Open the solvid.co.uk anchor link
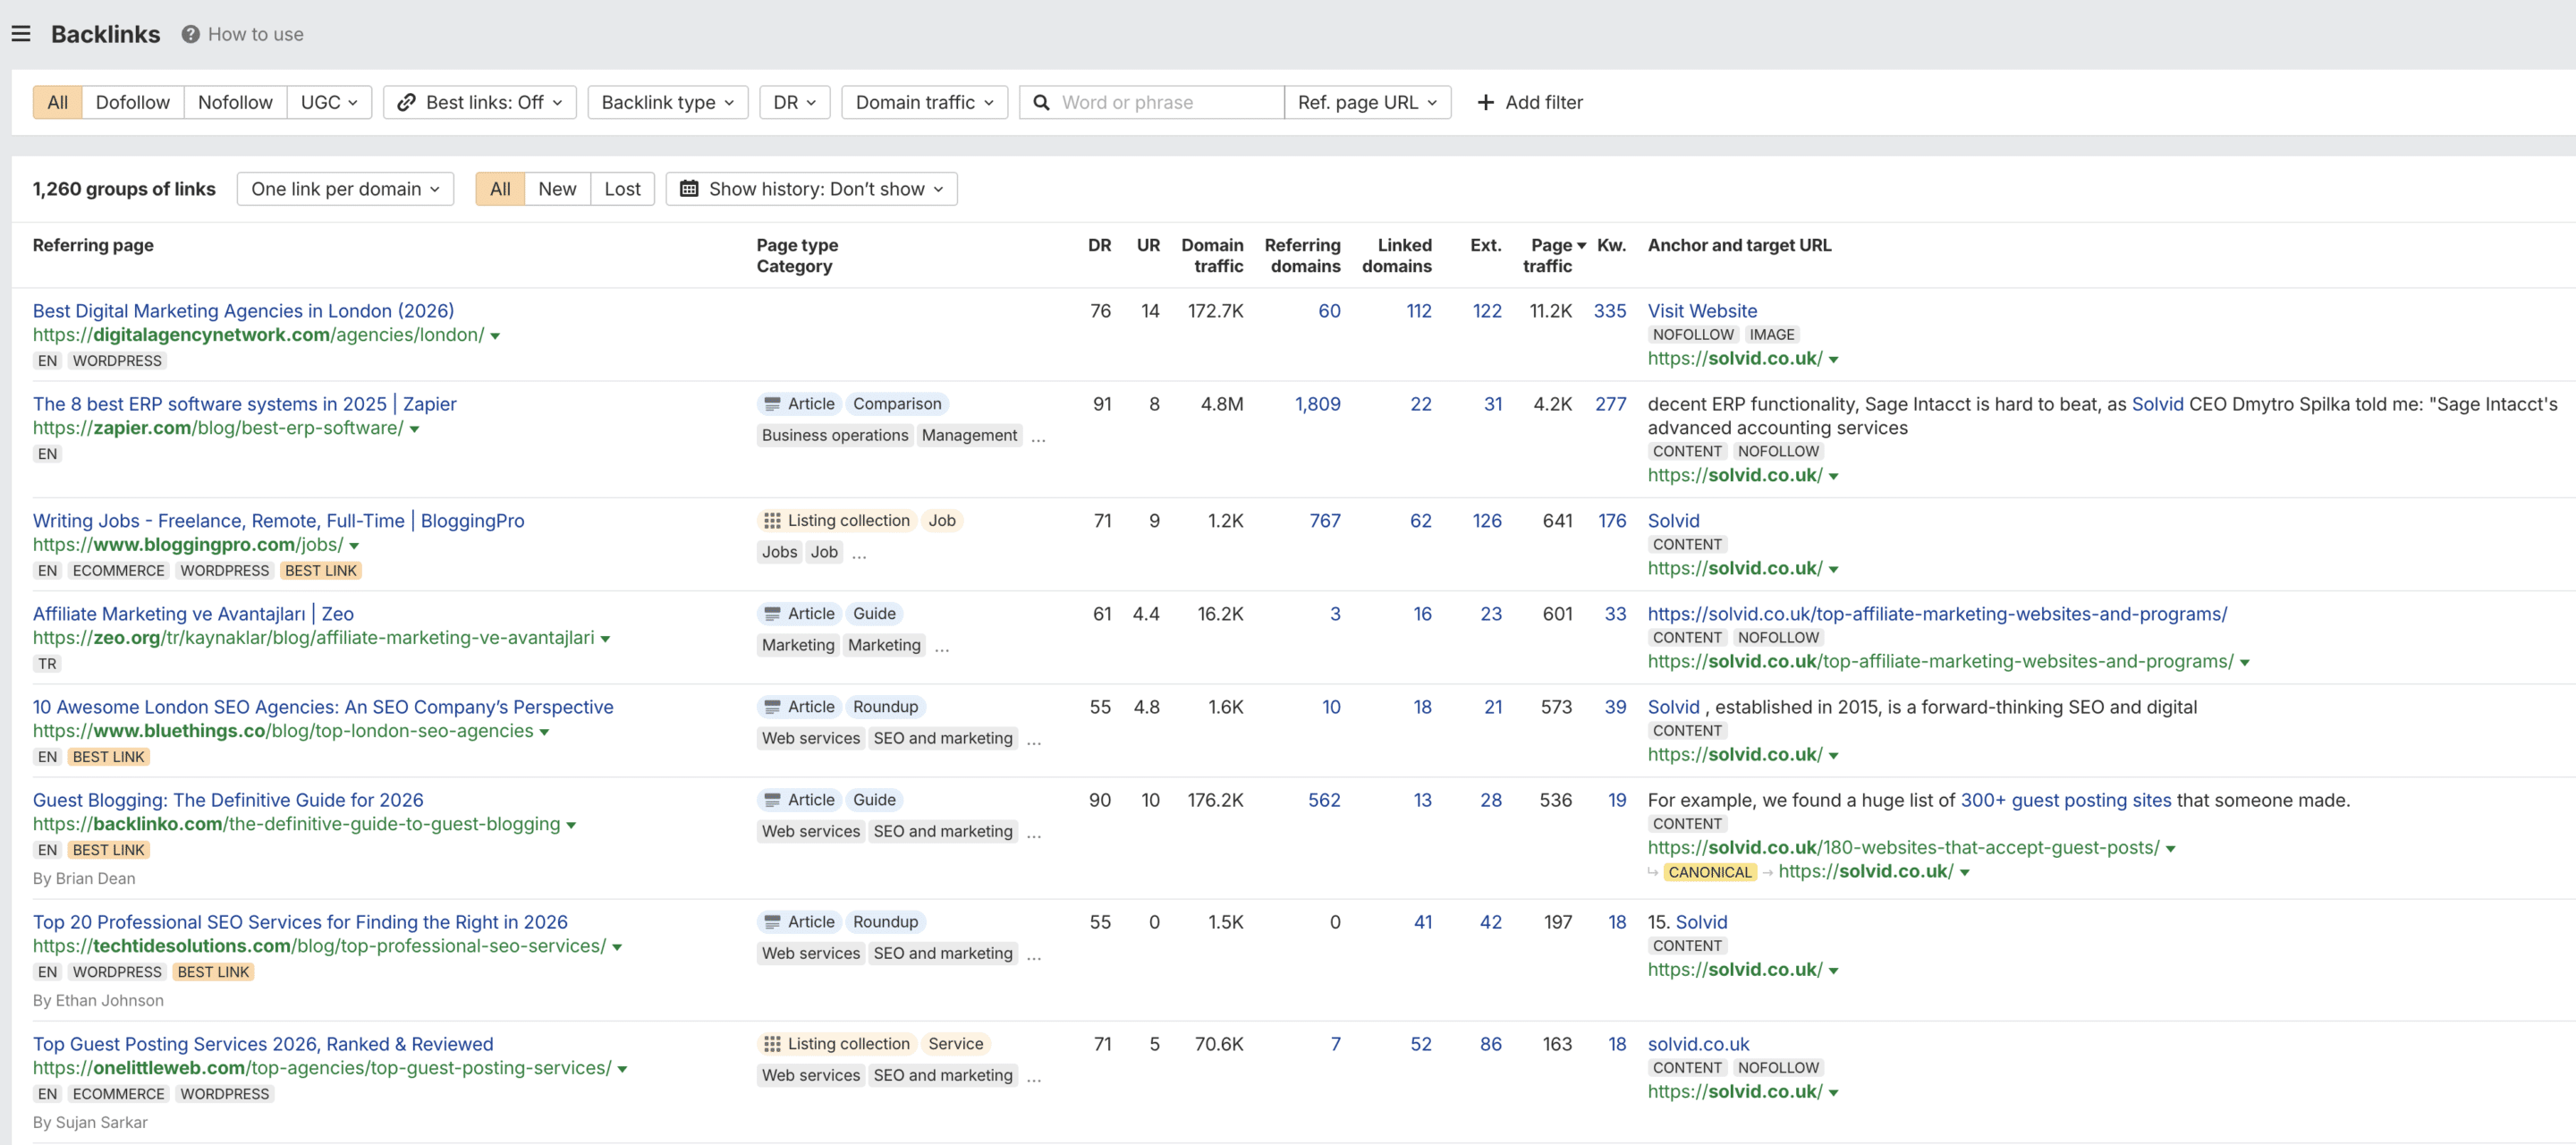 1698,1044
